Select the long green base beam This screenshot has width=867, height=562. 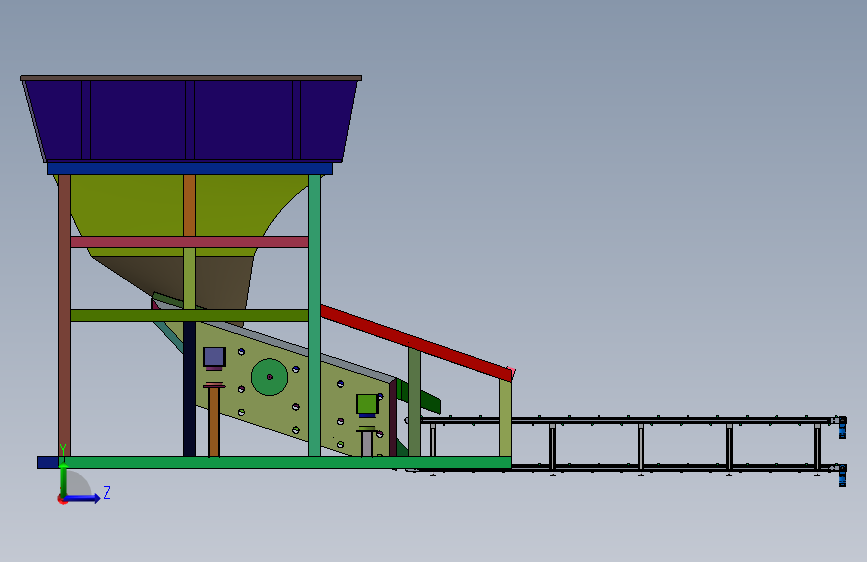[x=285, y=462]
